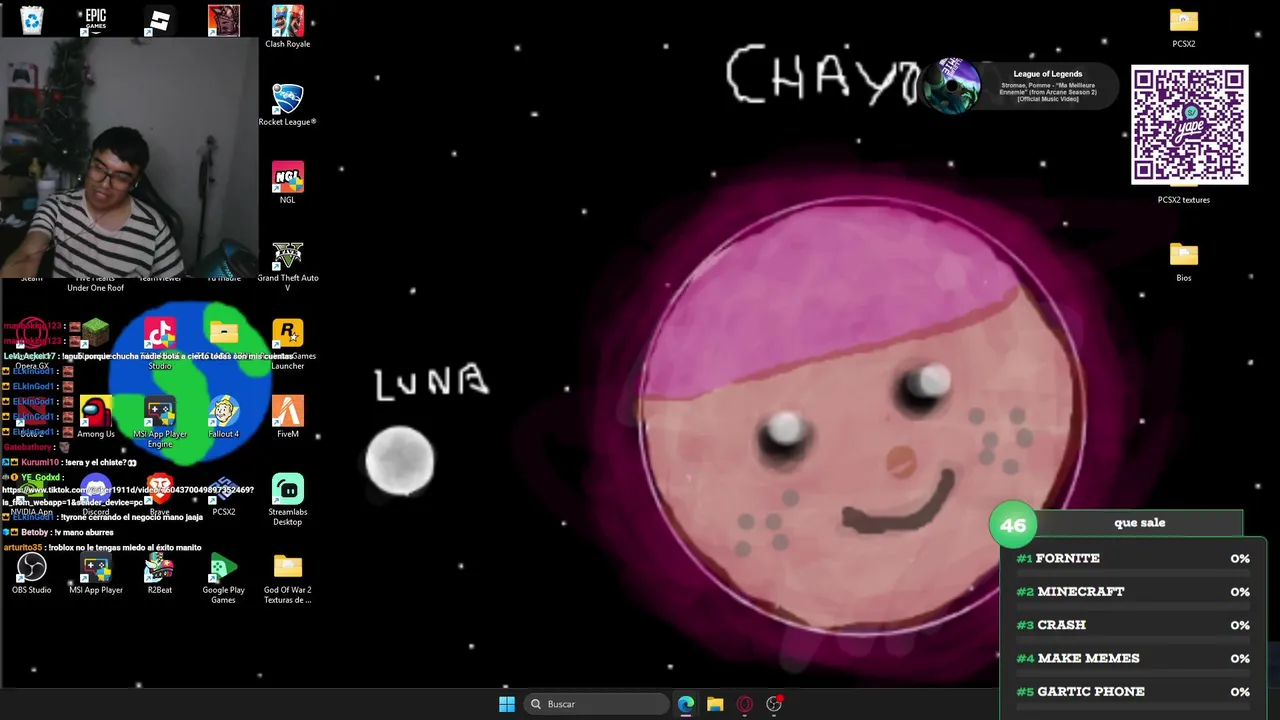
Task: Open the Discord desktop shortcut
Action: (x=96, y=495)
